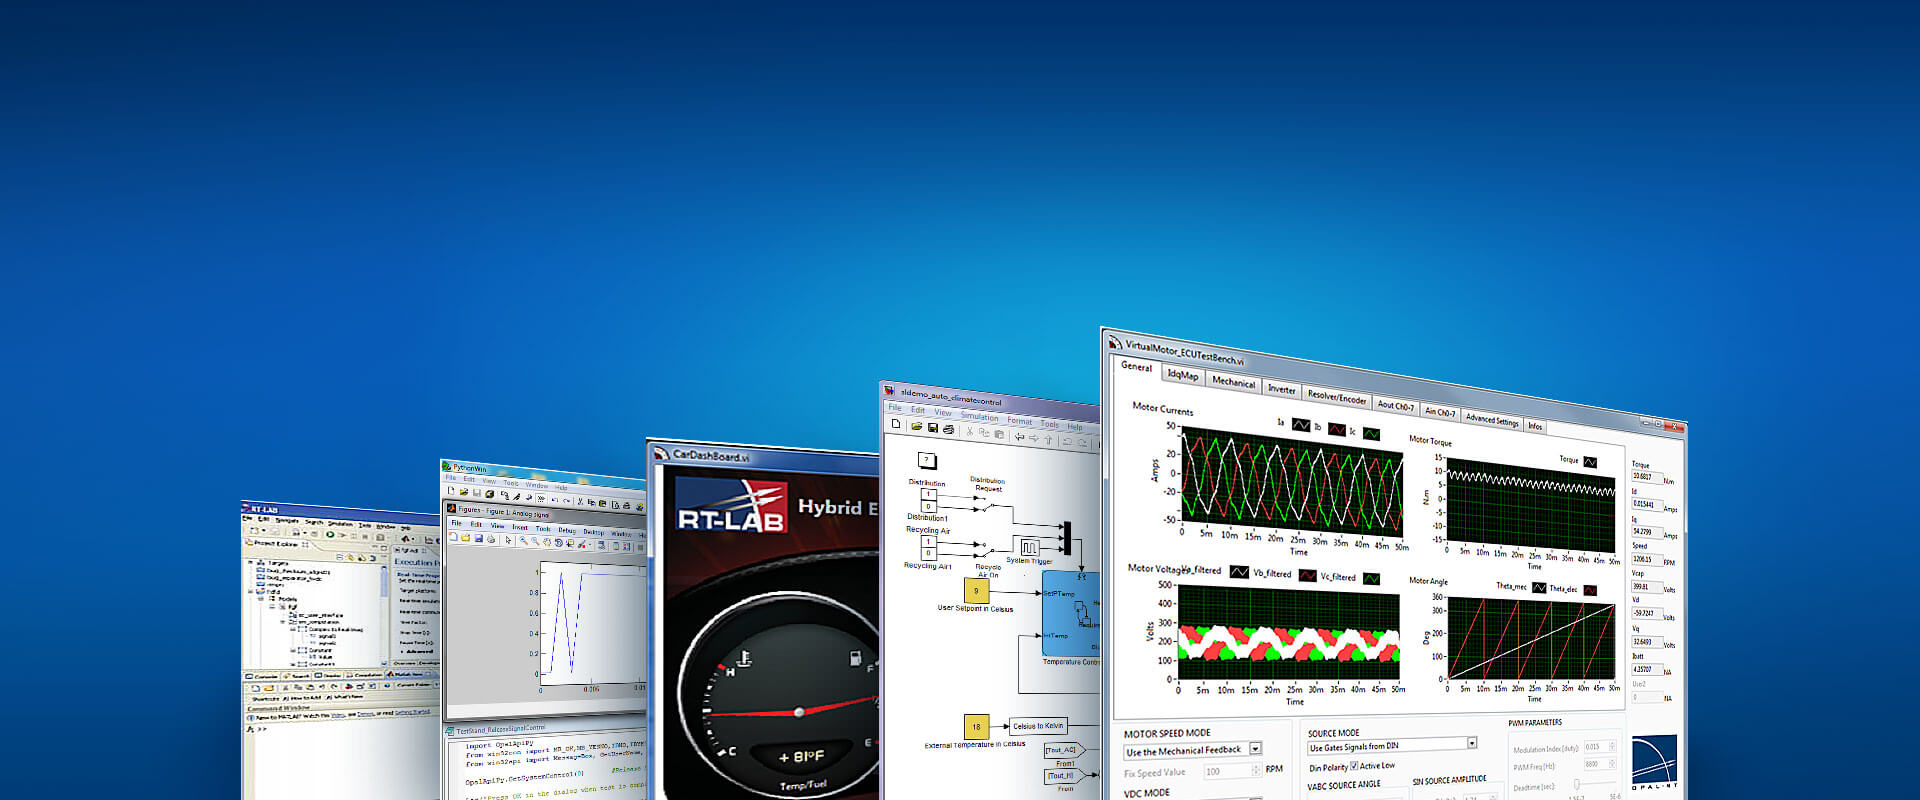
Task: Click Open icon in Figure window toolbar
Action: (x=465, y=538)
